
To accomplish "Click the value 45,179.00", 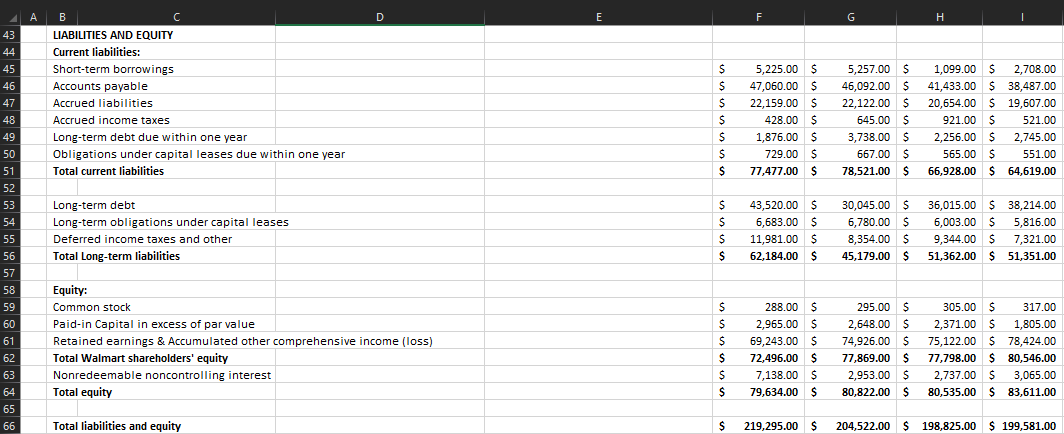I will click(866, 256).
